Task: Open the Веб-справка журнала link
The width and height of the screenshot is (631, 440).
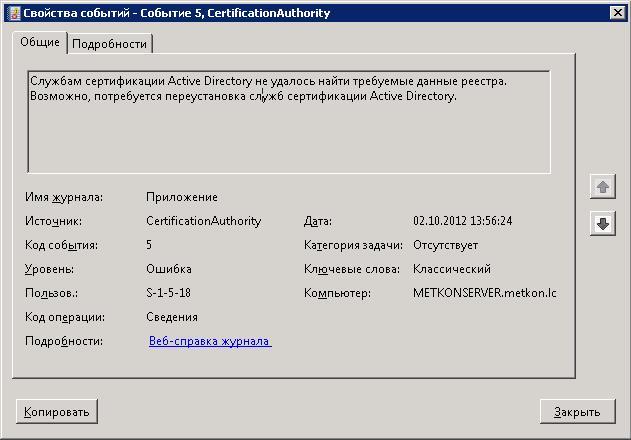Action: tap(209, 341)
